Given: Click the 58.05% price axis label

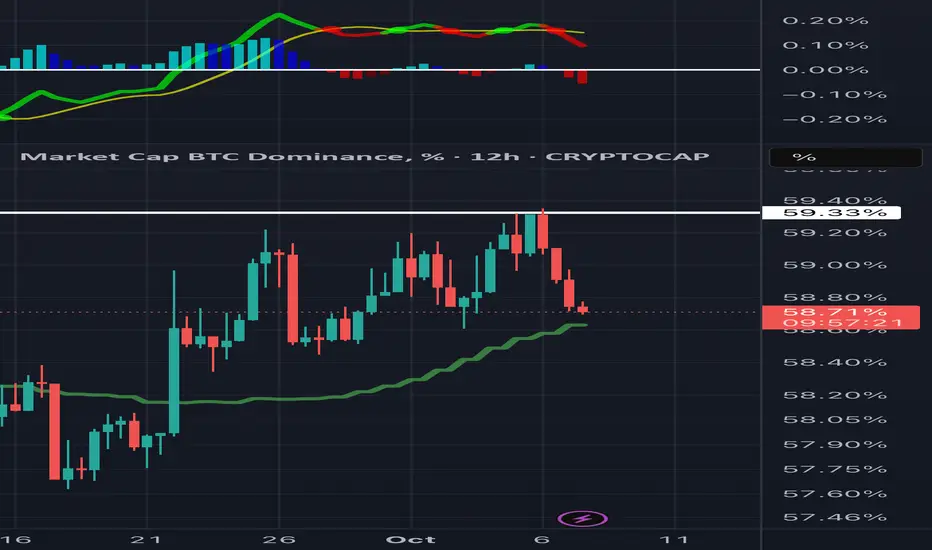Looking at the screenshot, I should click(835, 419).
